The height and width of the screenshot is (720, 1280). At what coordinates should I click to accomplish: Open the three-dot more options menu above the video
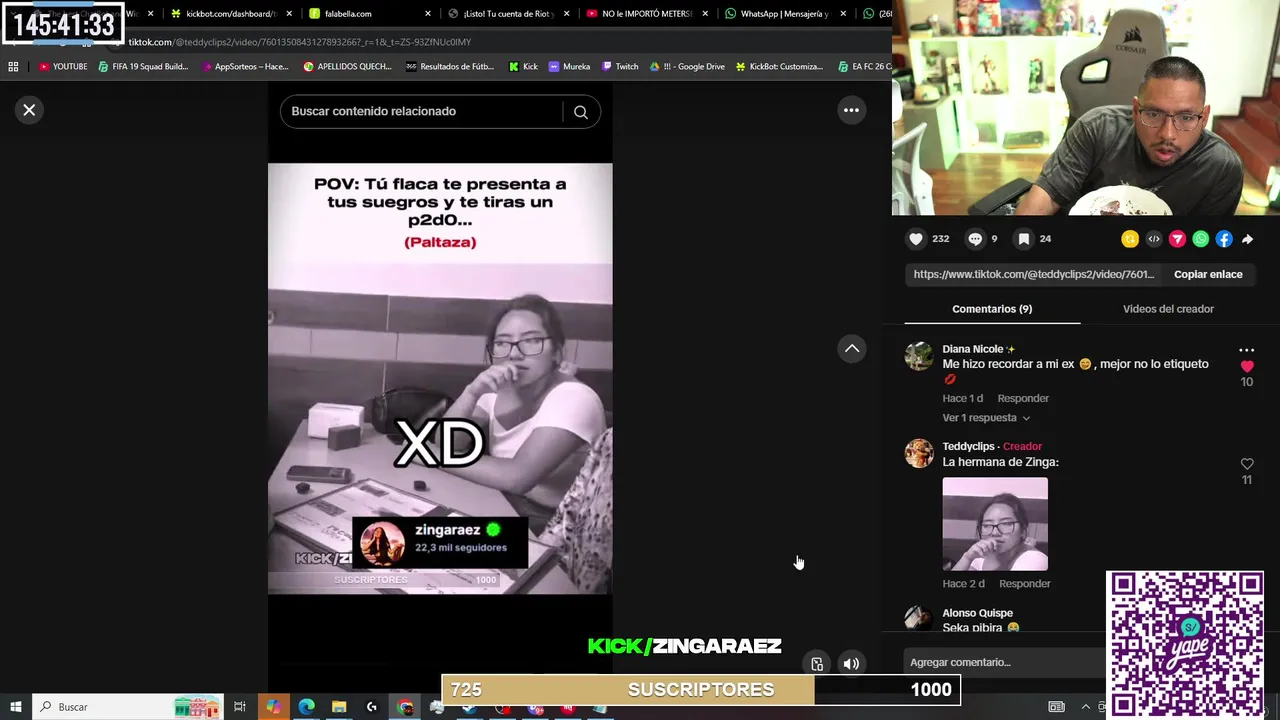851,110
